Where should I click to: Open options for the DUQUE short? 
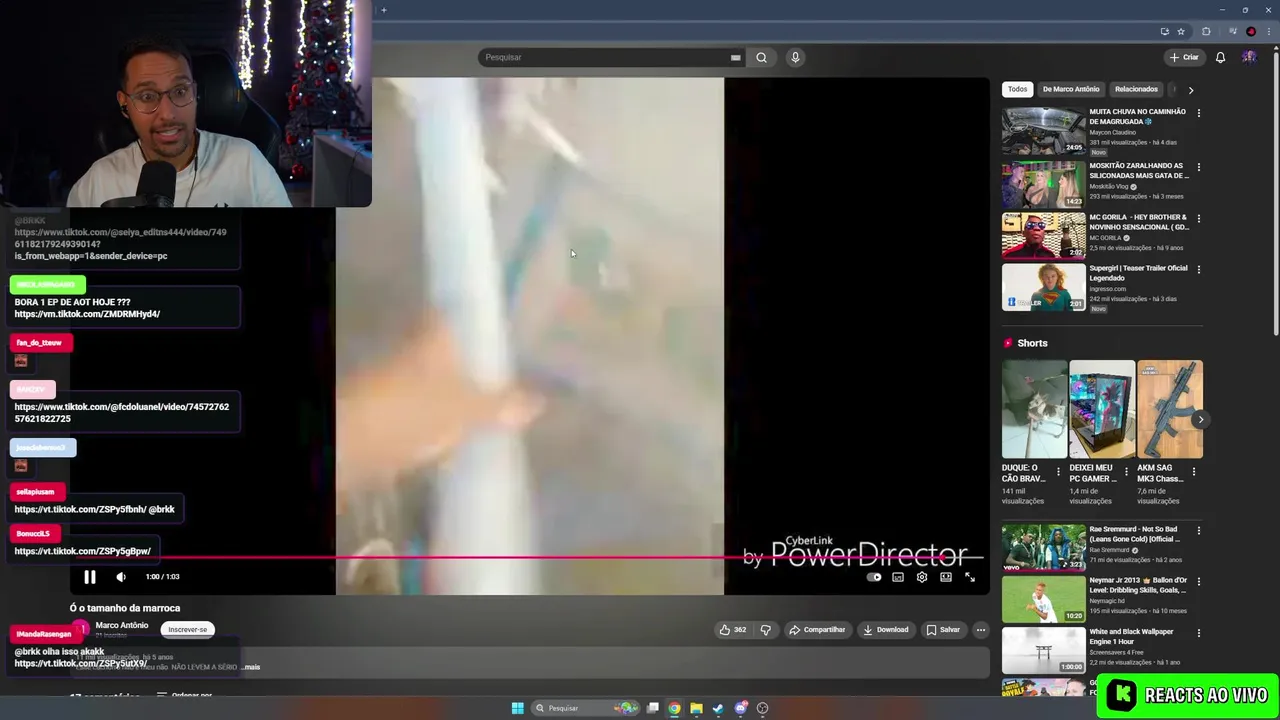point(1058,472)
